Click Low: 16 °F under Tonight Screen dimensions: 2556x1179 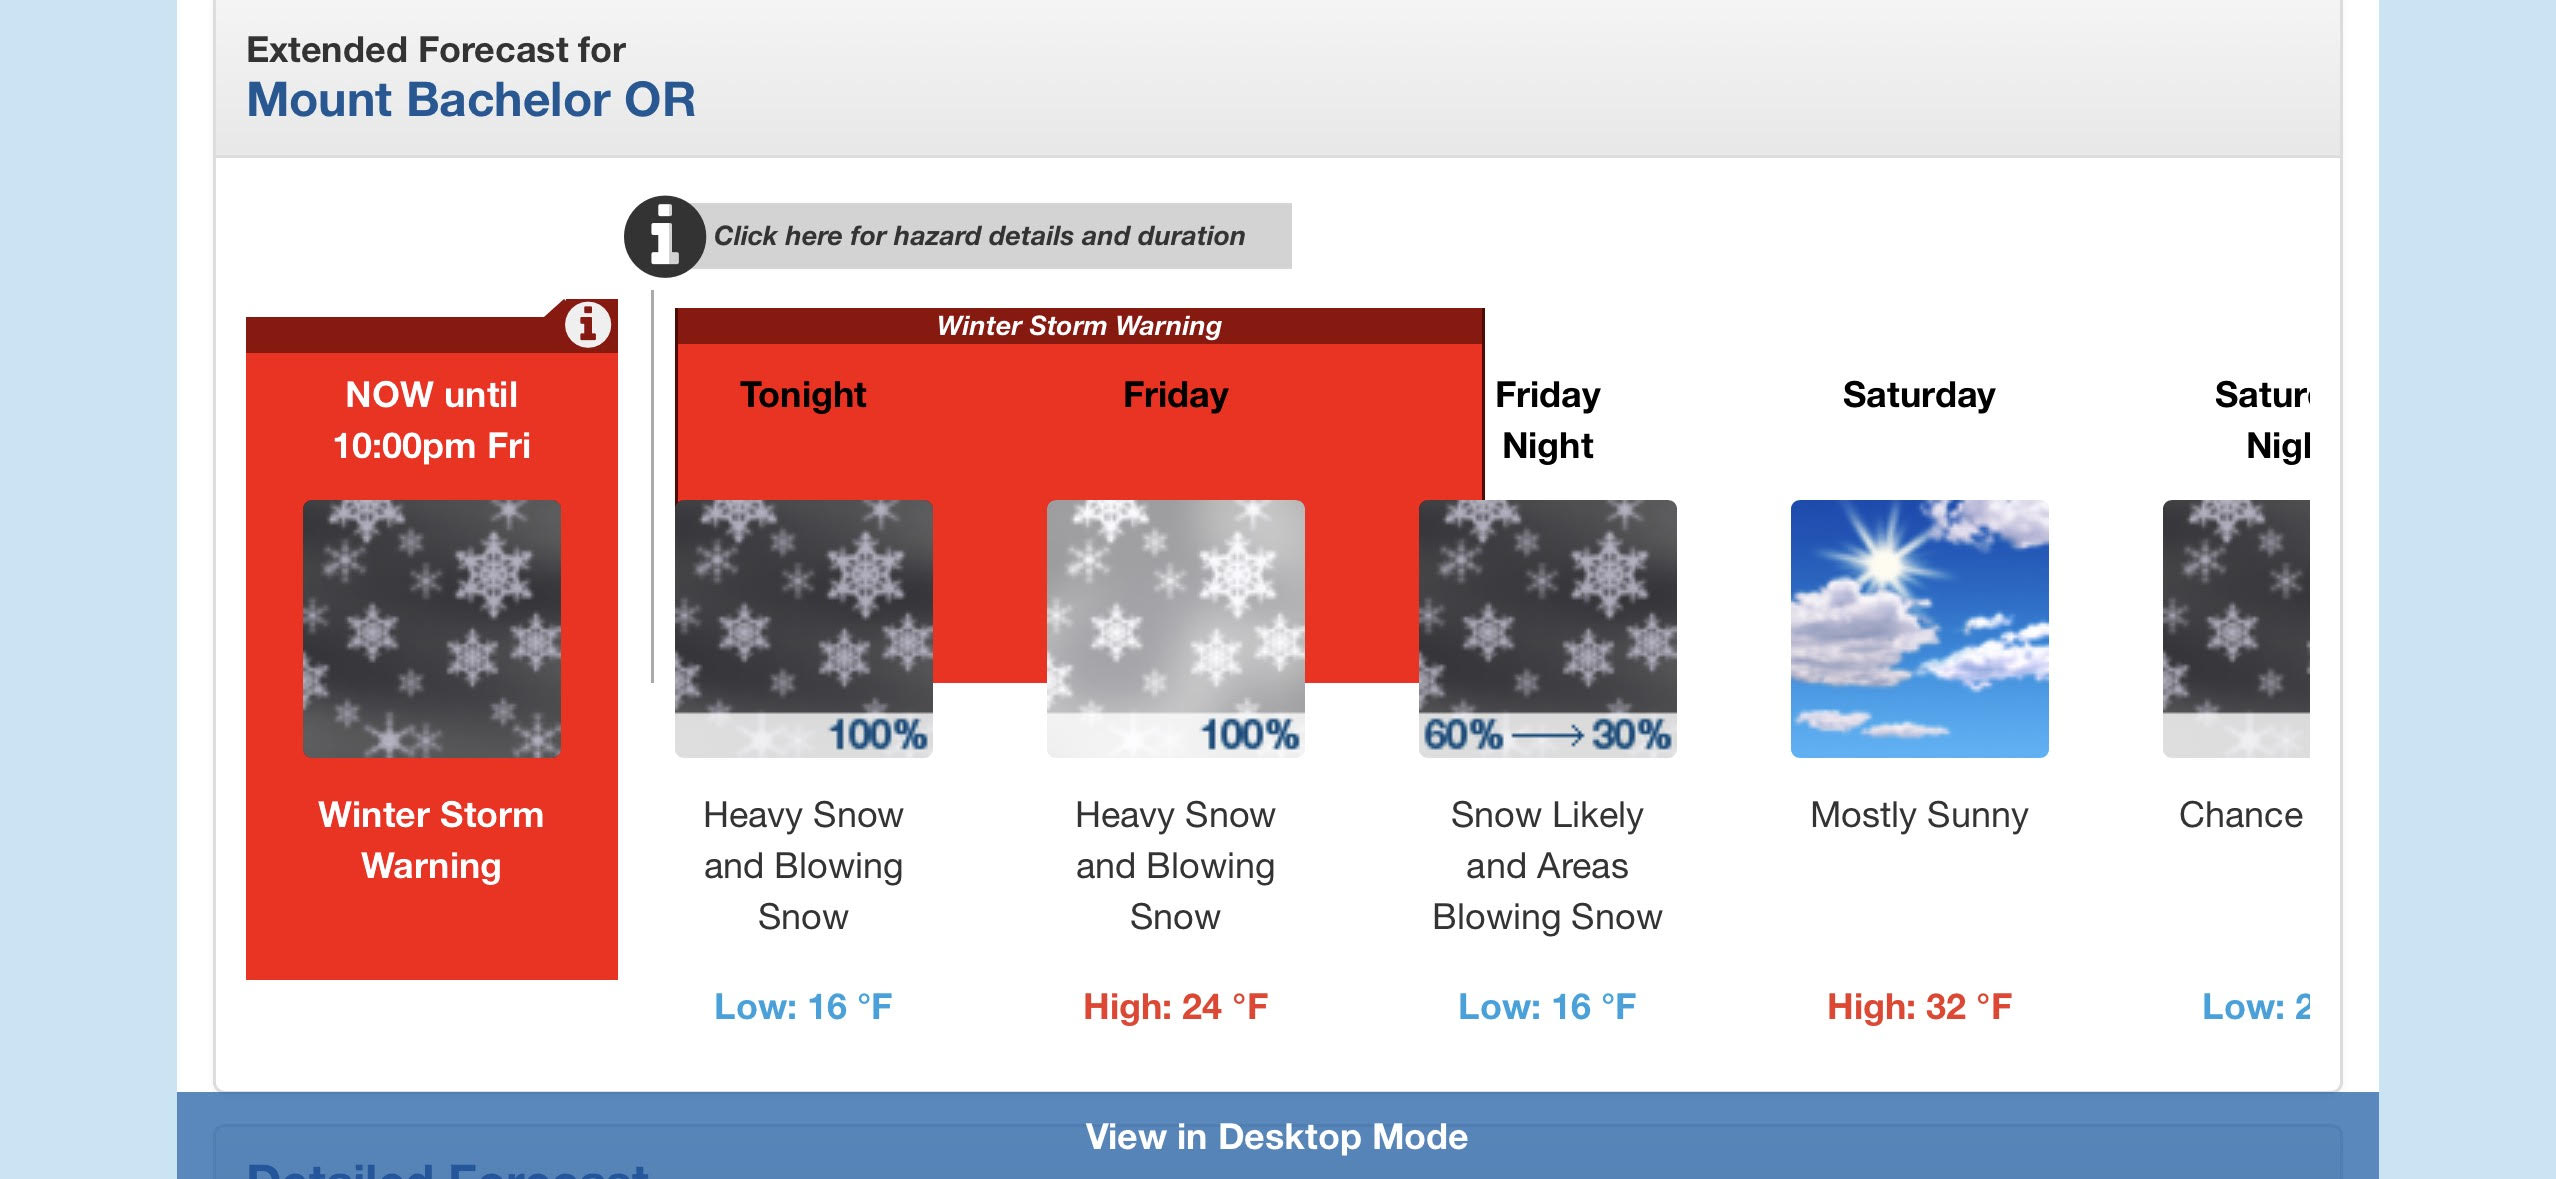coord(803,1006)
